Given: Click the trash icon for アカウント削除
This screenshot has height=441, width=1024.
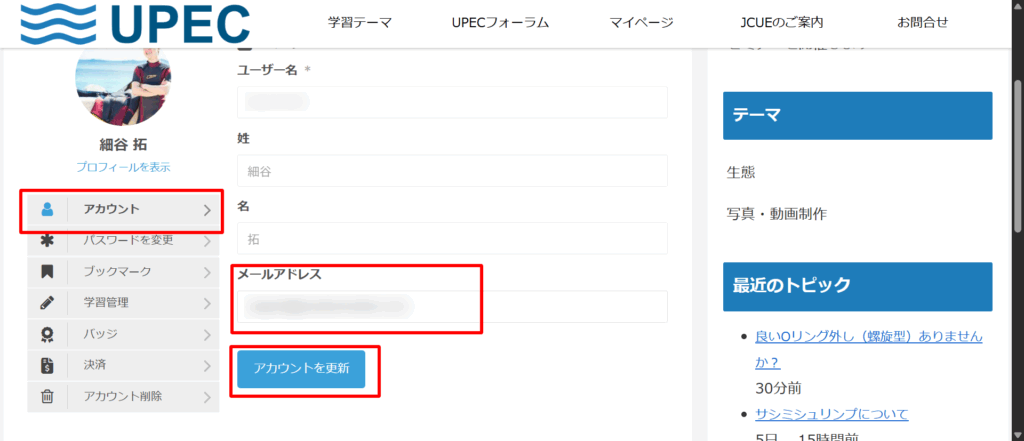Looking at the screenshot, I should click(47, 397).
